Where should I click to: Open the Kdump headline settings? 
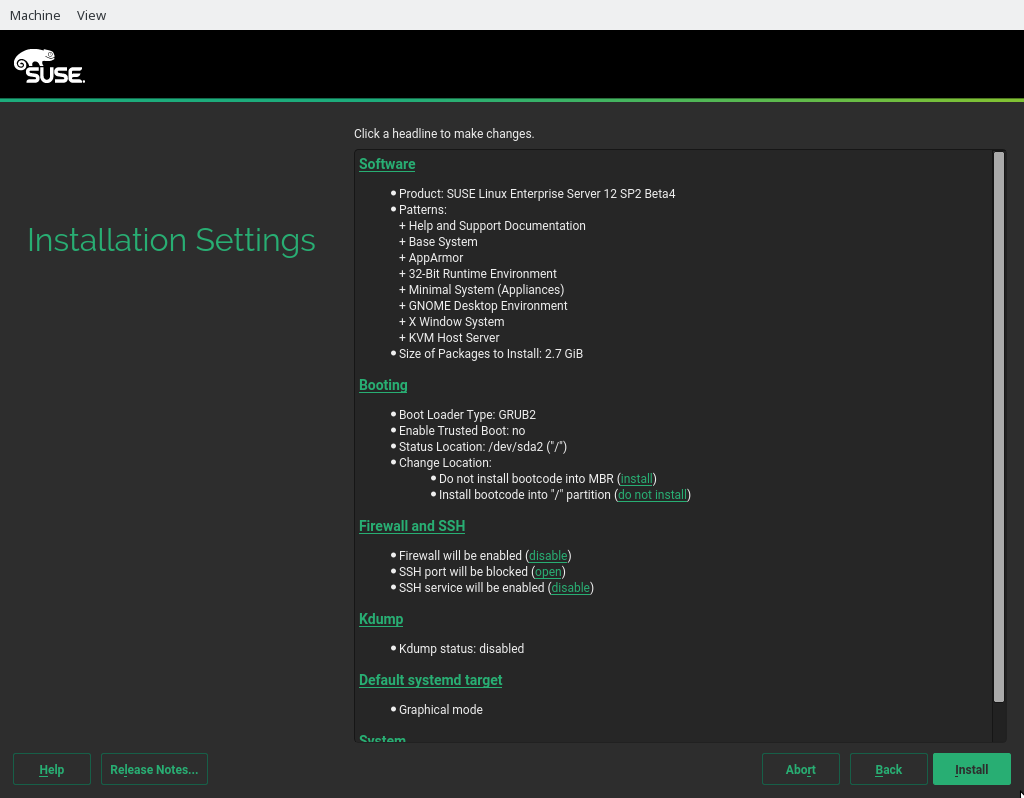381,619
